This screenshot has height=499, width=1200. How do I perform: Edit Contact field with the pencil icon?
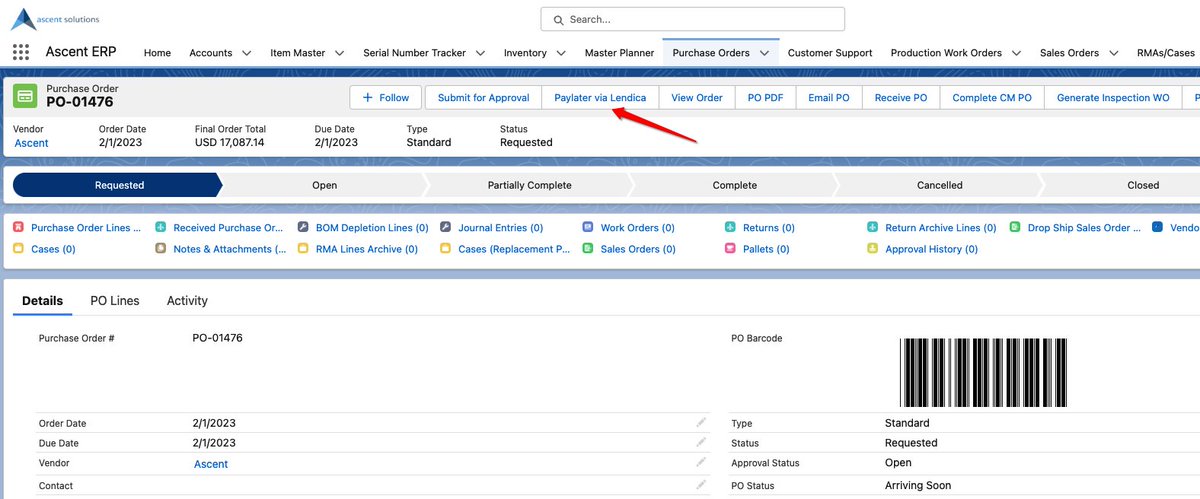tap(701, 484)
